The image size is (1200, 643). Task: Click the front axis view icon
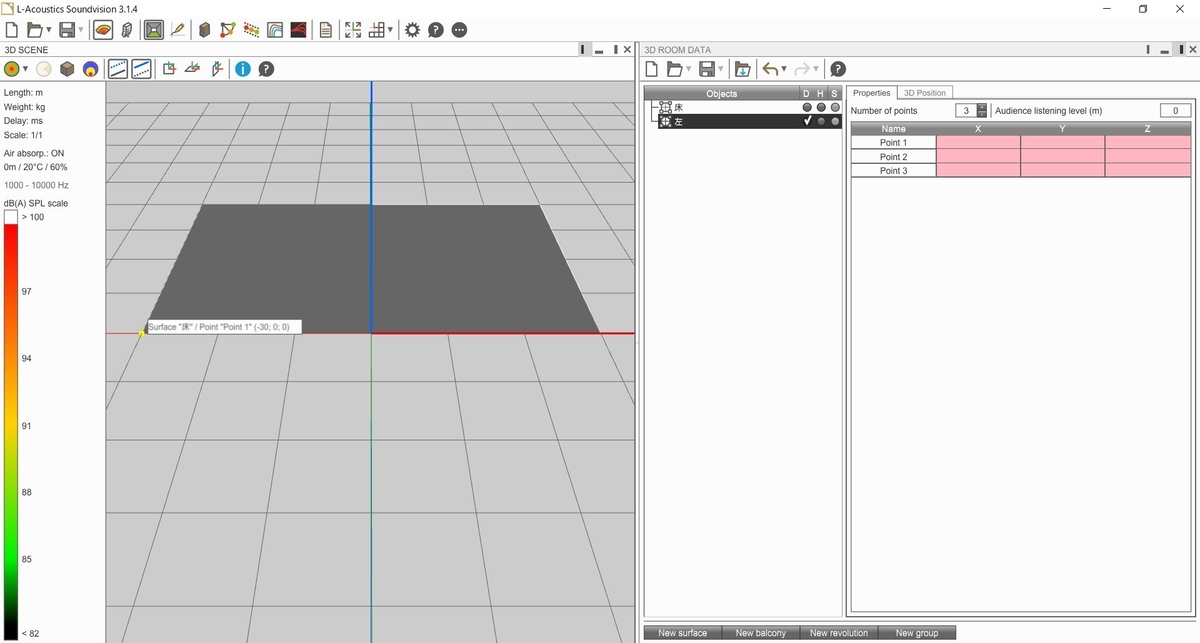[215, 69]
